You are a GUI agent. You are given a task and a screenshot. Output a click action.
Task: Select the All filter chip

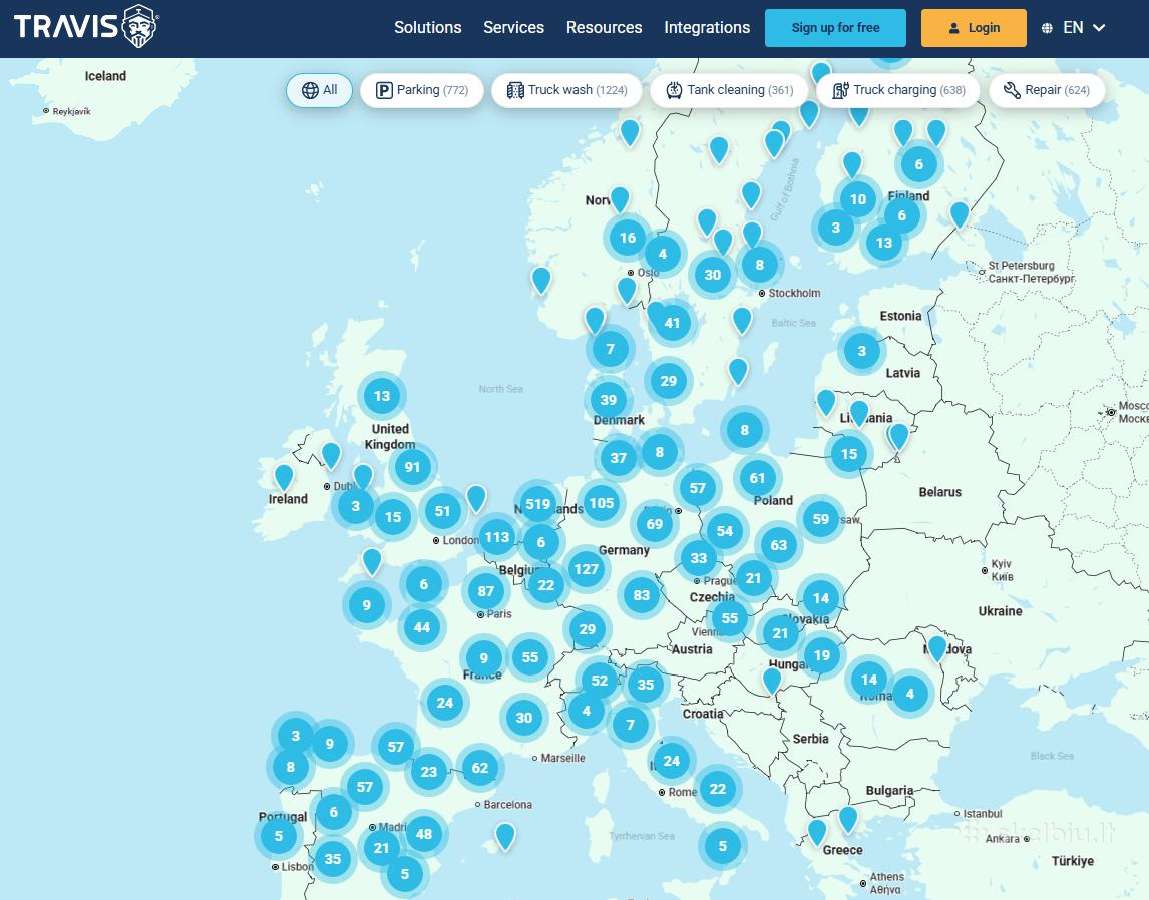[x=319, y=90]
